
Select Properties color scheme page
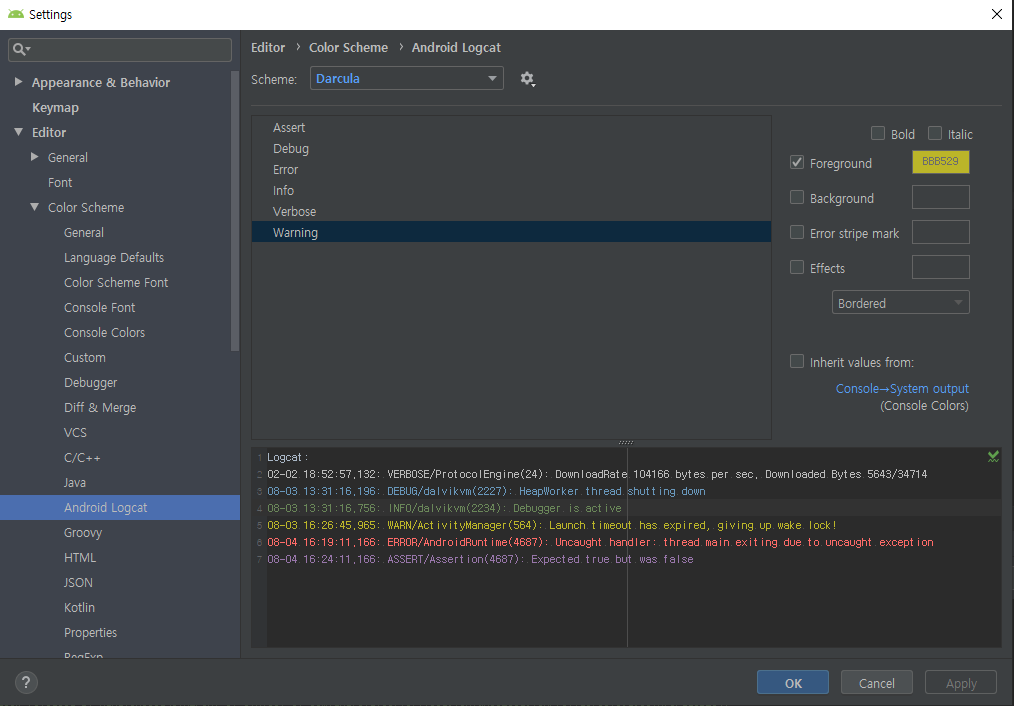click(91, 632)
